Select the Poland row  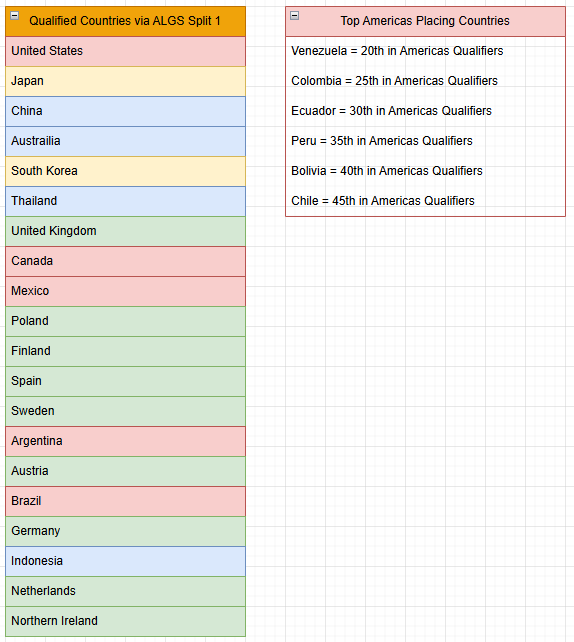click(125, 321)
